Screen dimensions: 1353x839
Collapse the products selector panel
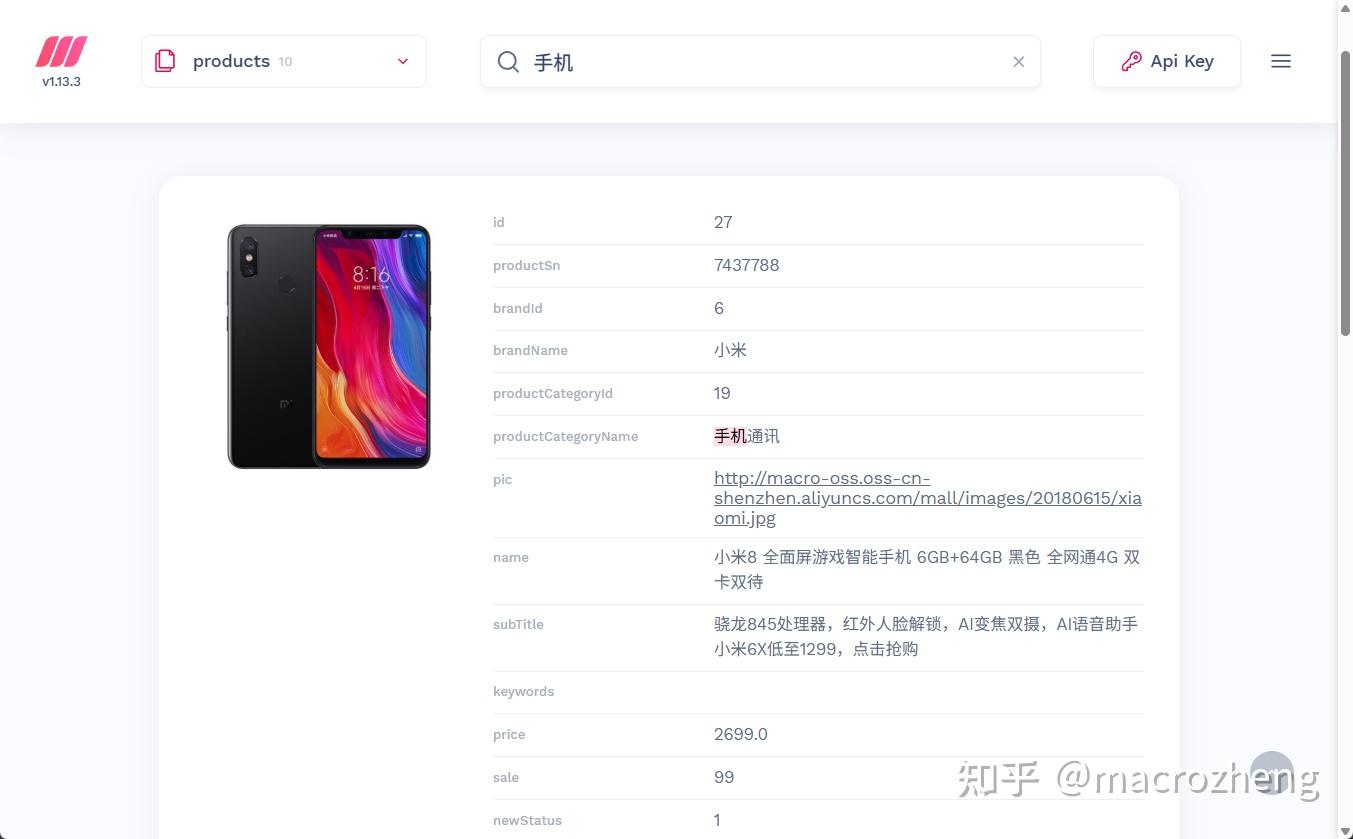pos(402,61)
